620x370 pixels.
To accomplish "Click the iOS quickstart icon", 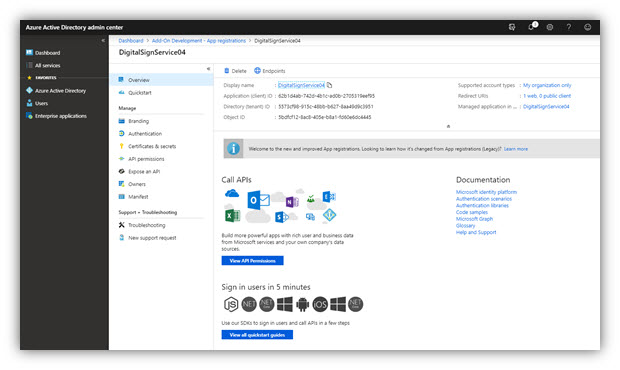I will point(320,304).
